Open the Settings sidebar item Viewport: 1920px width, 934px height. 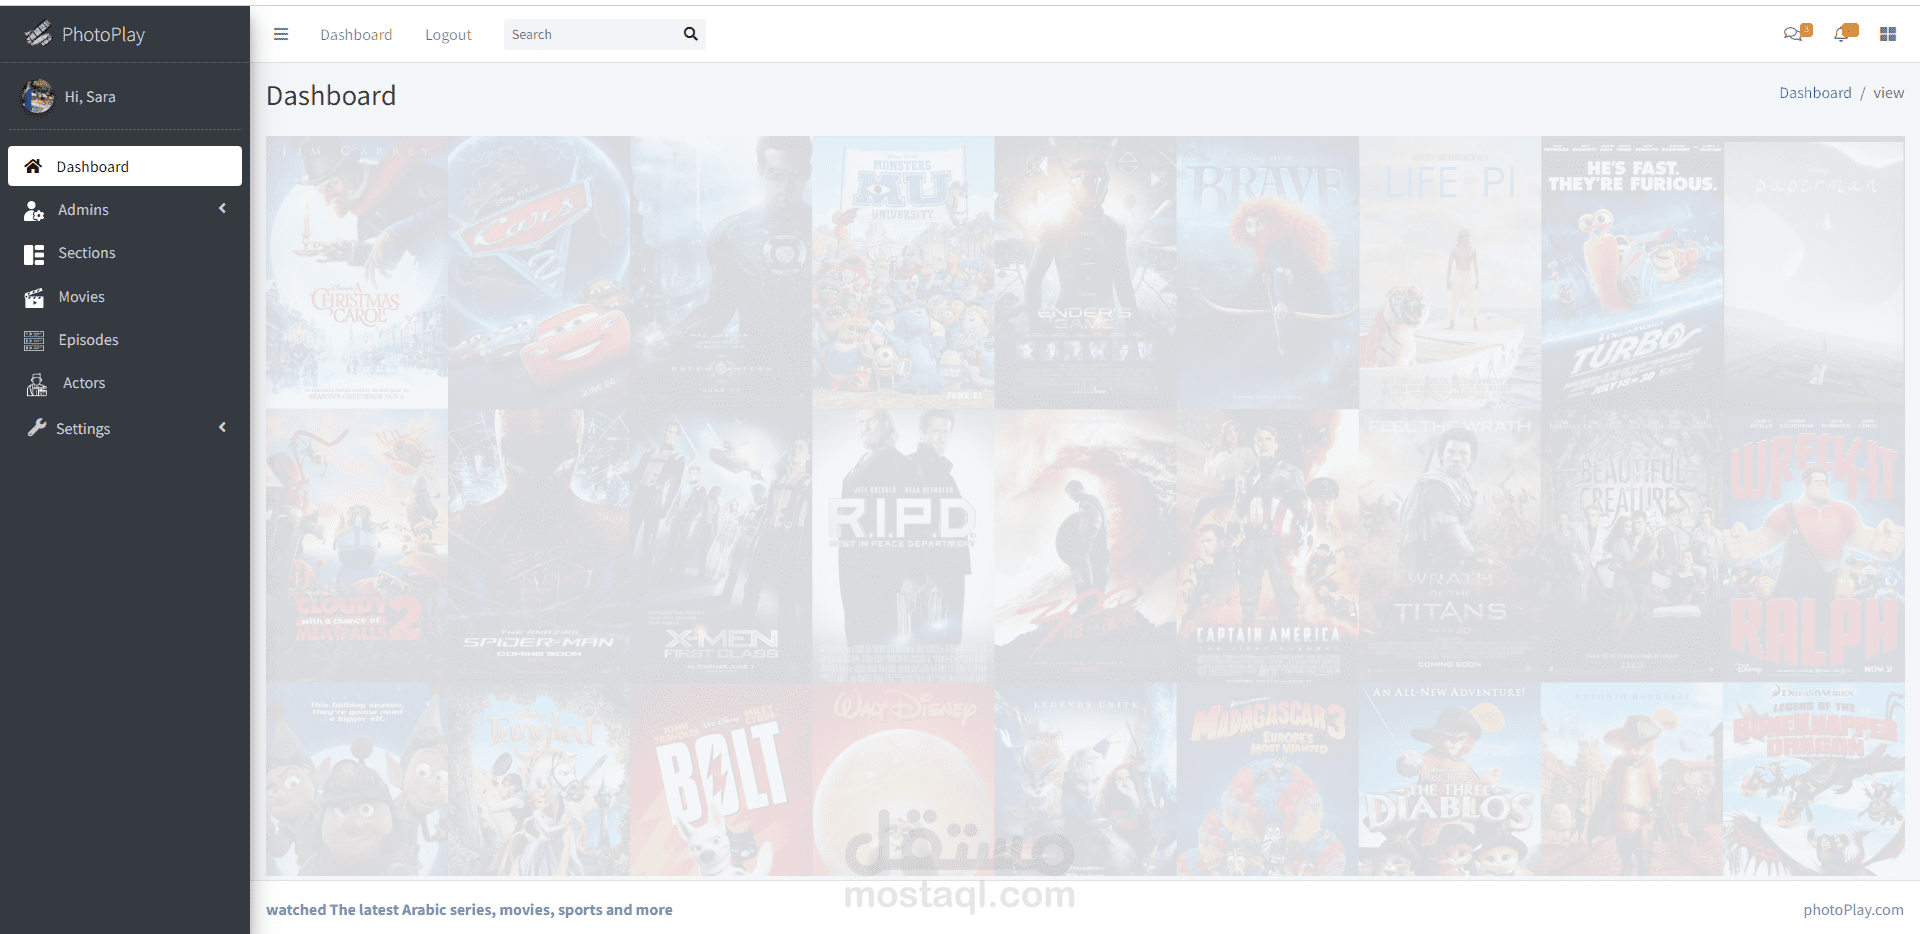(x=125, y=428)
